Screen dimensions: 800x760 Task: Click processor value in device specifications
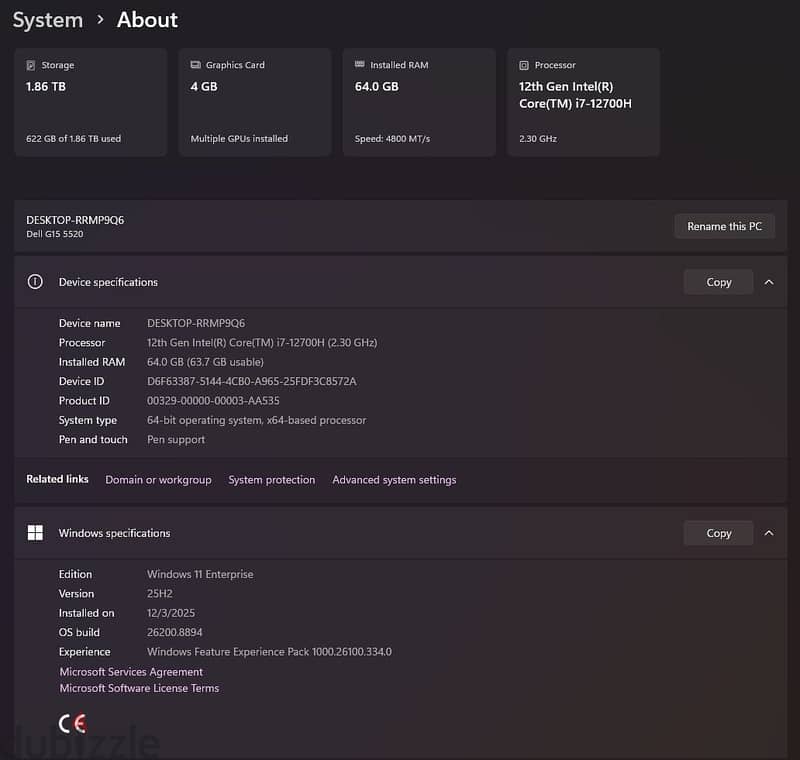click(262, 343)
